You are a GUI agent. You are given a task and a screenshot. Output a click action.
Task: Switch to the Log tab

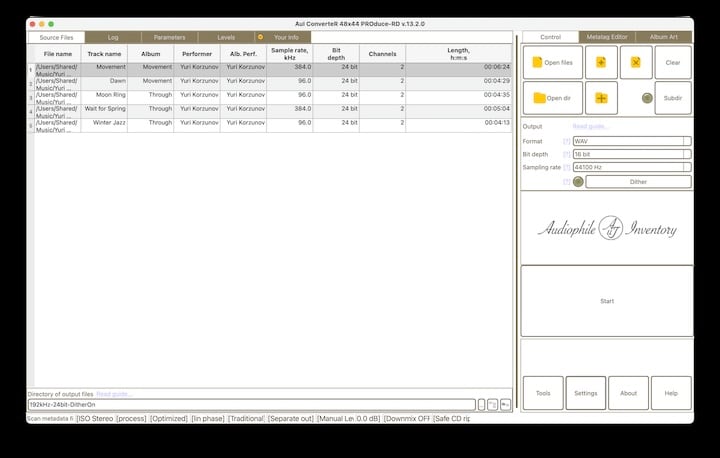coord(113,37)
